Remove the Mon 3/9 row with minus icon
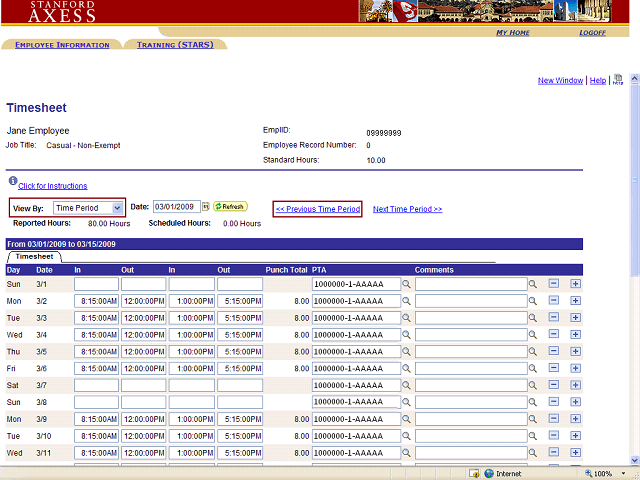Image resolution: width=640 pixels, height=480 pixels. click(554, 420)
